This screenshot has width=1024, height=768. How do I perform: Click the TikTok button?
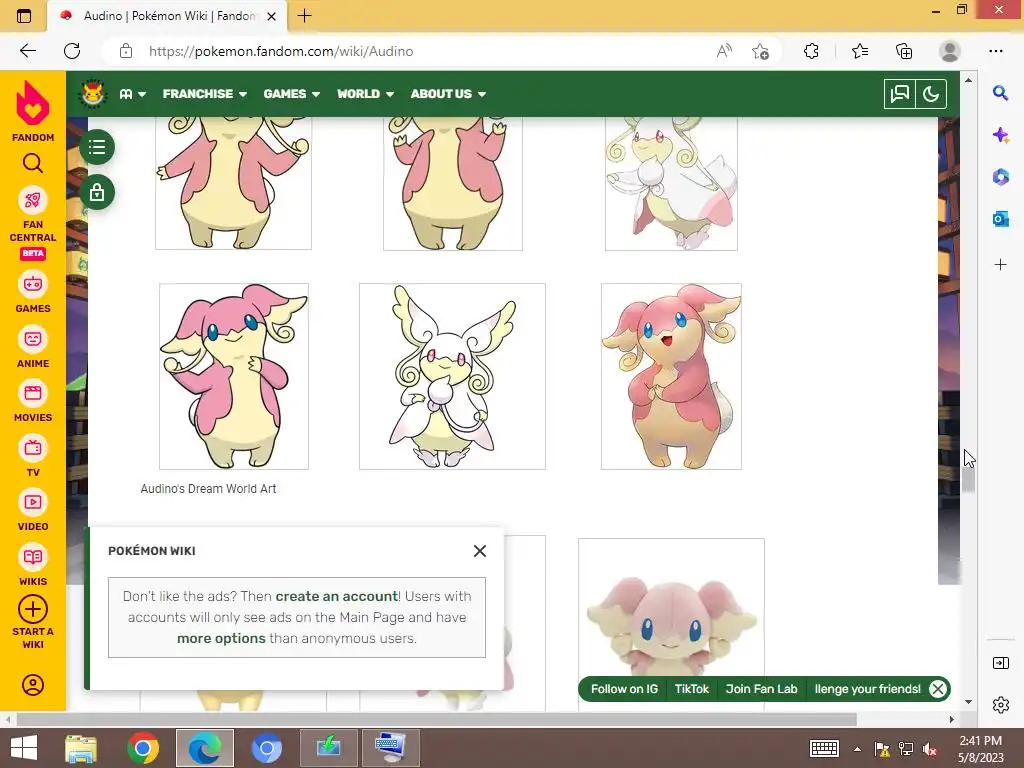(x=691, y=689)
